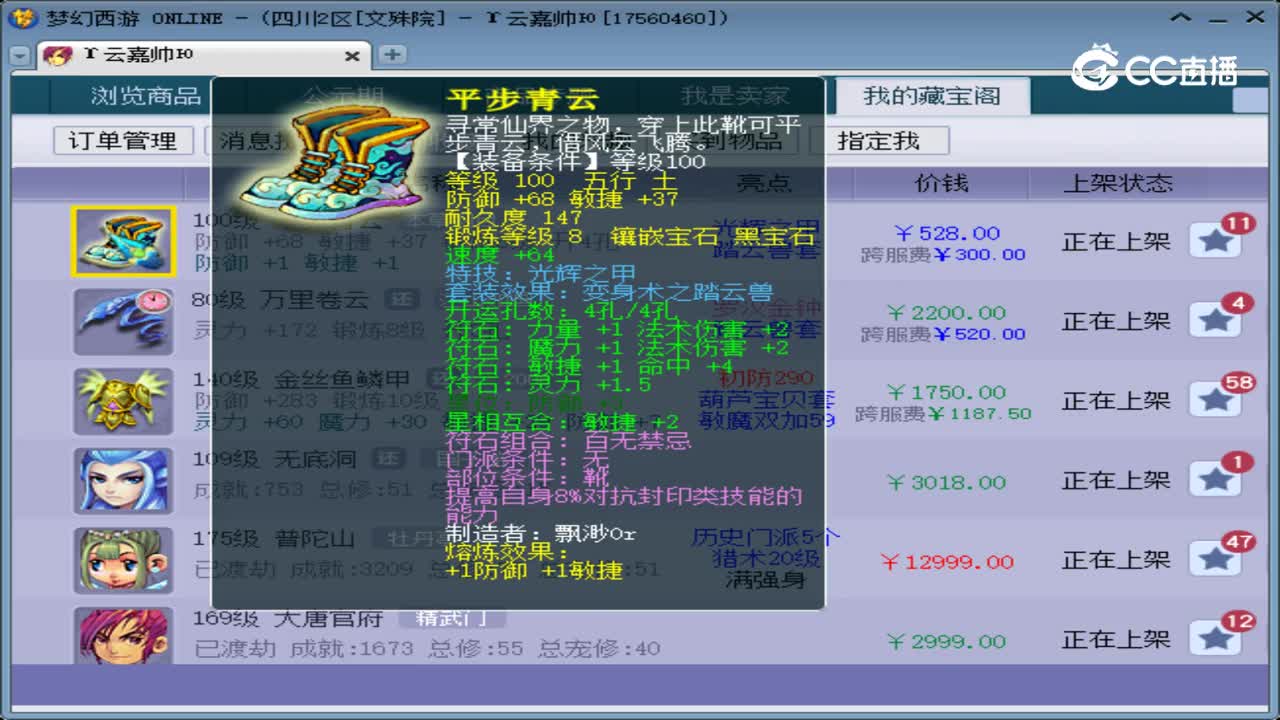Image resolution: width=1280 pixels, height=720 pixels.
Task: Click favorite star with badge 12
Action: (x=1215, y=639)
